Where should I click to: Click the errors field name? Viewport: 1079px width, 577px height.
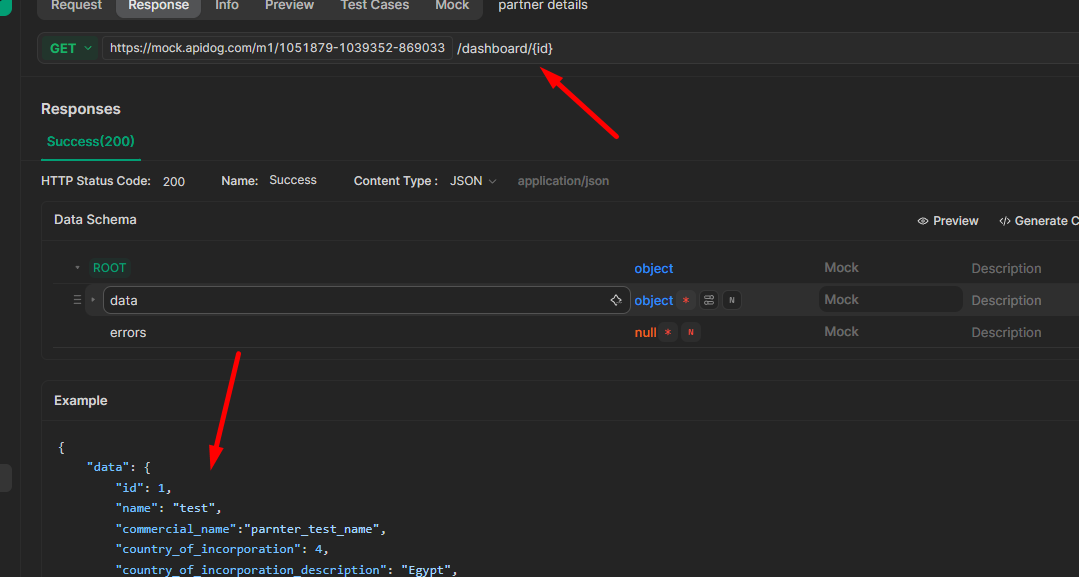point(128,333)
